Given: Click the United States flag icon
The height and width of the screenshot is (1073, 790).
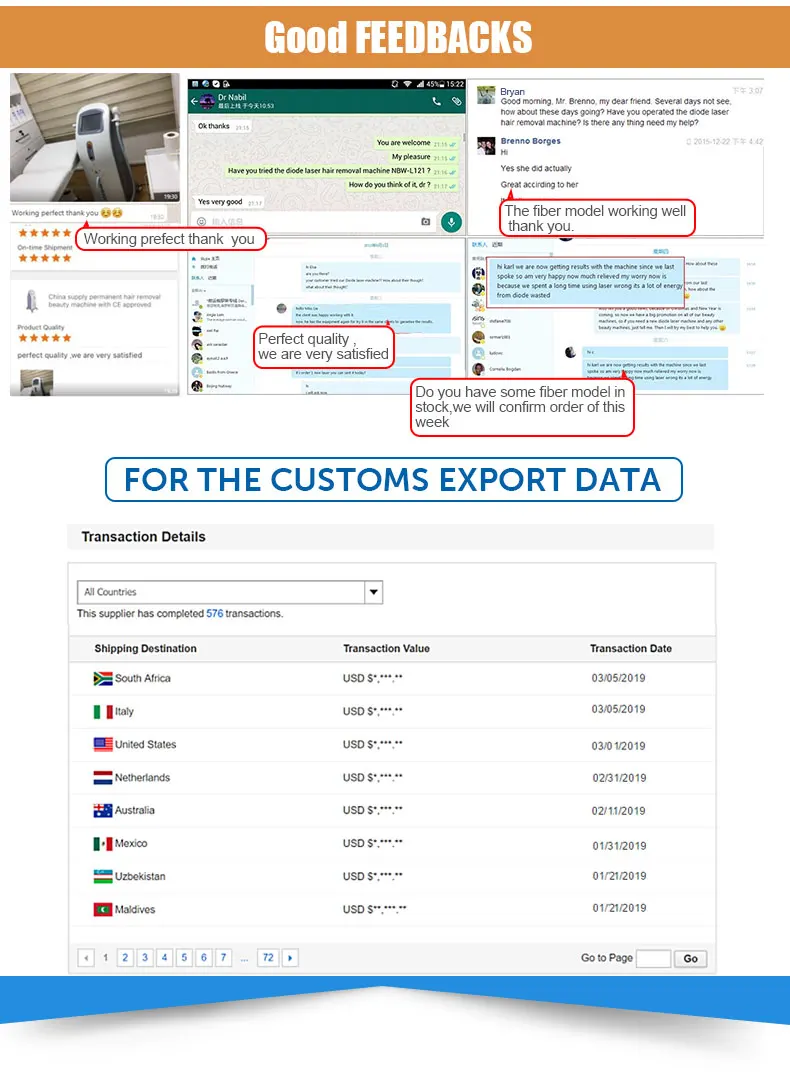Looking at the screenshot, I should (103, 745).
